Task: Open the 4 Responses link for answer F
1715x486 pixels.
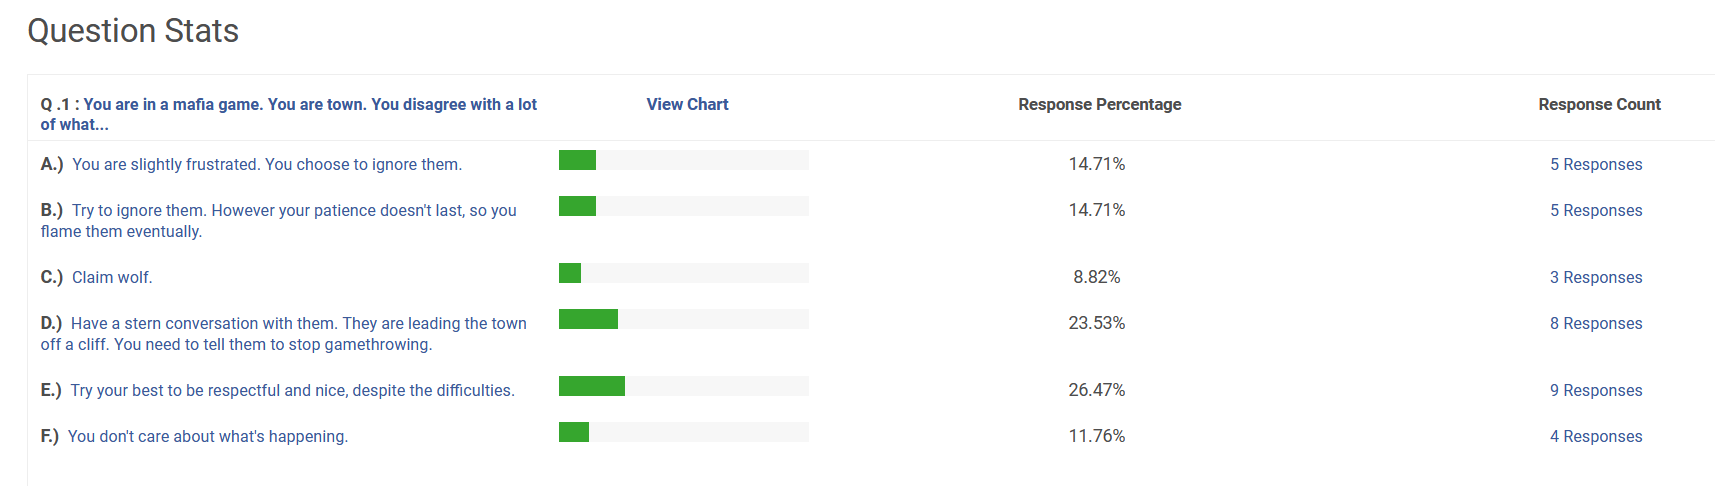Action: [x=1596, y=436]
